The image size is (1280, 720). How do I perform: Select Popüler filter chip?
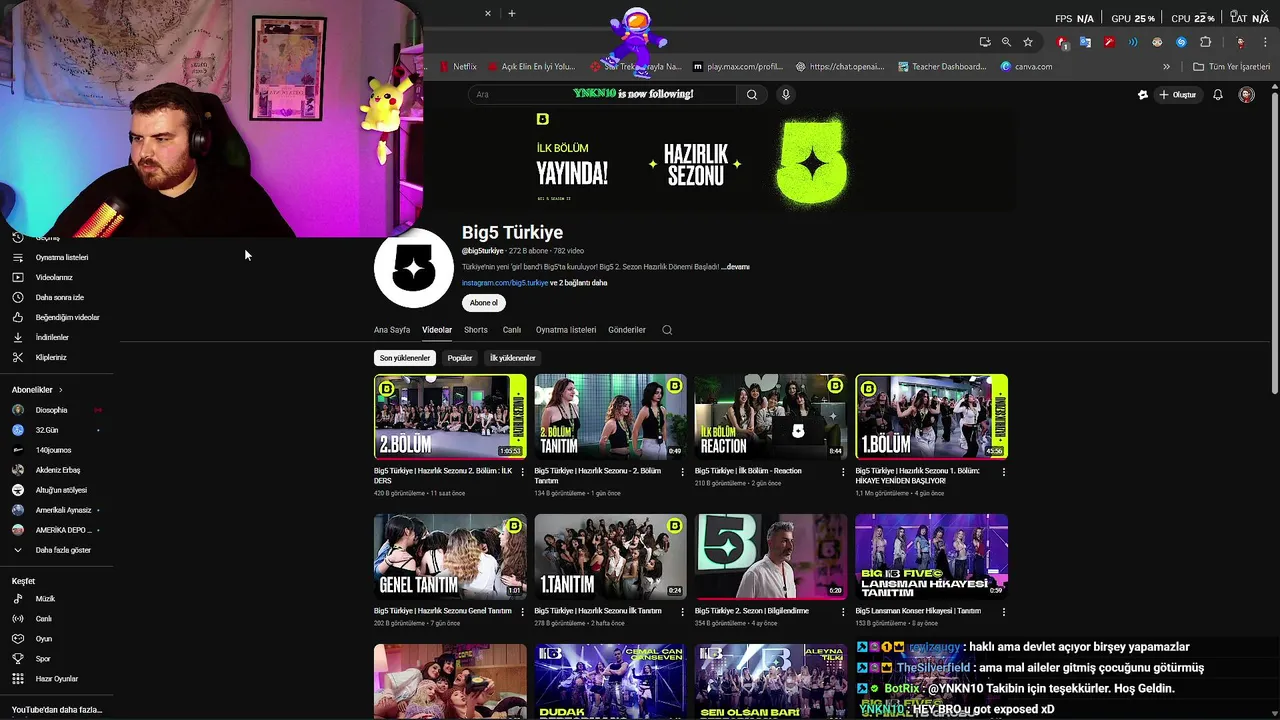click(460, 358)
